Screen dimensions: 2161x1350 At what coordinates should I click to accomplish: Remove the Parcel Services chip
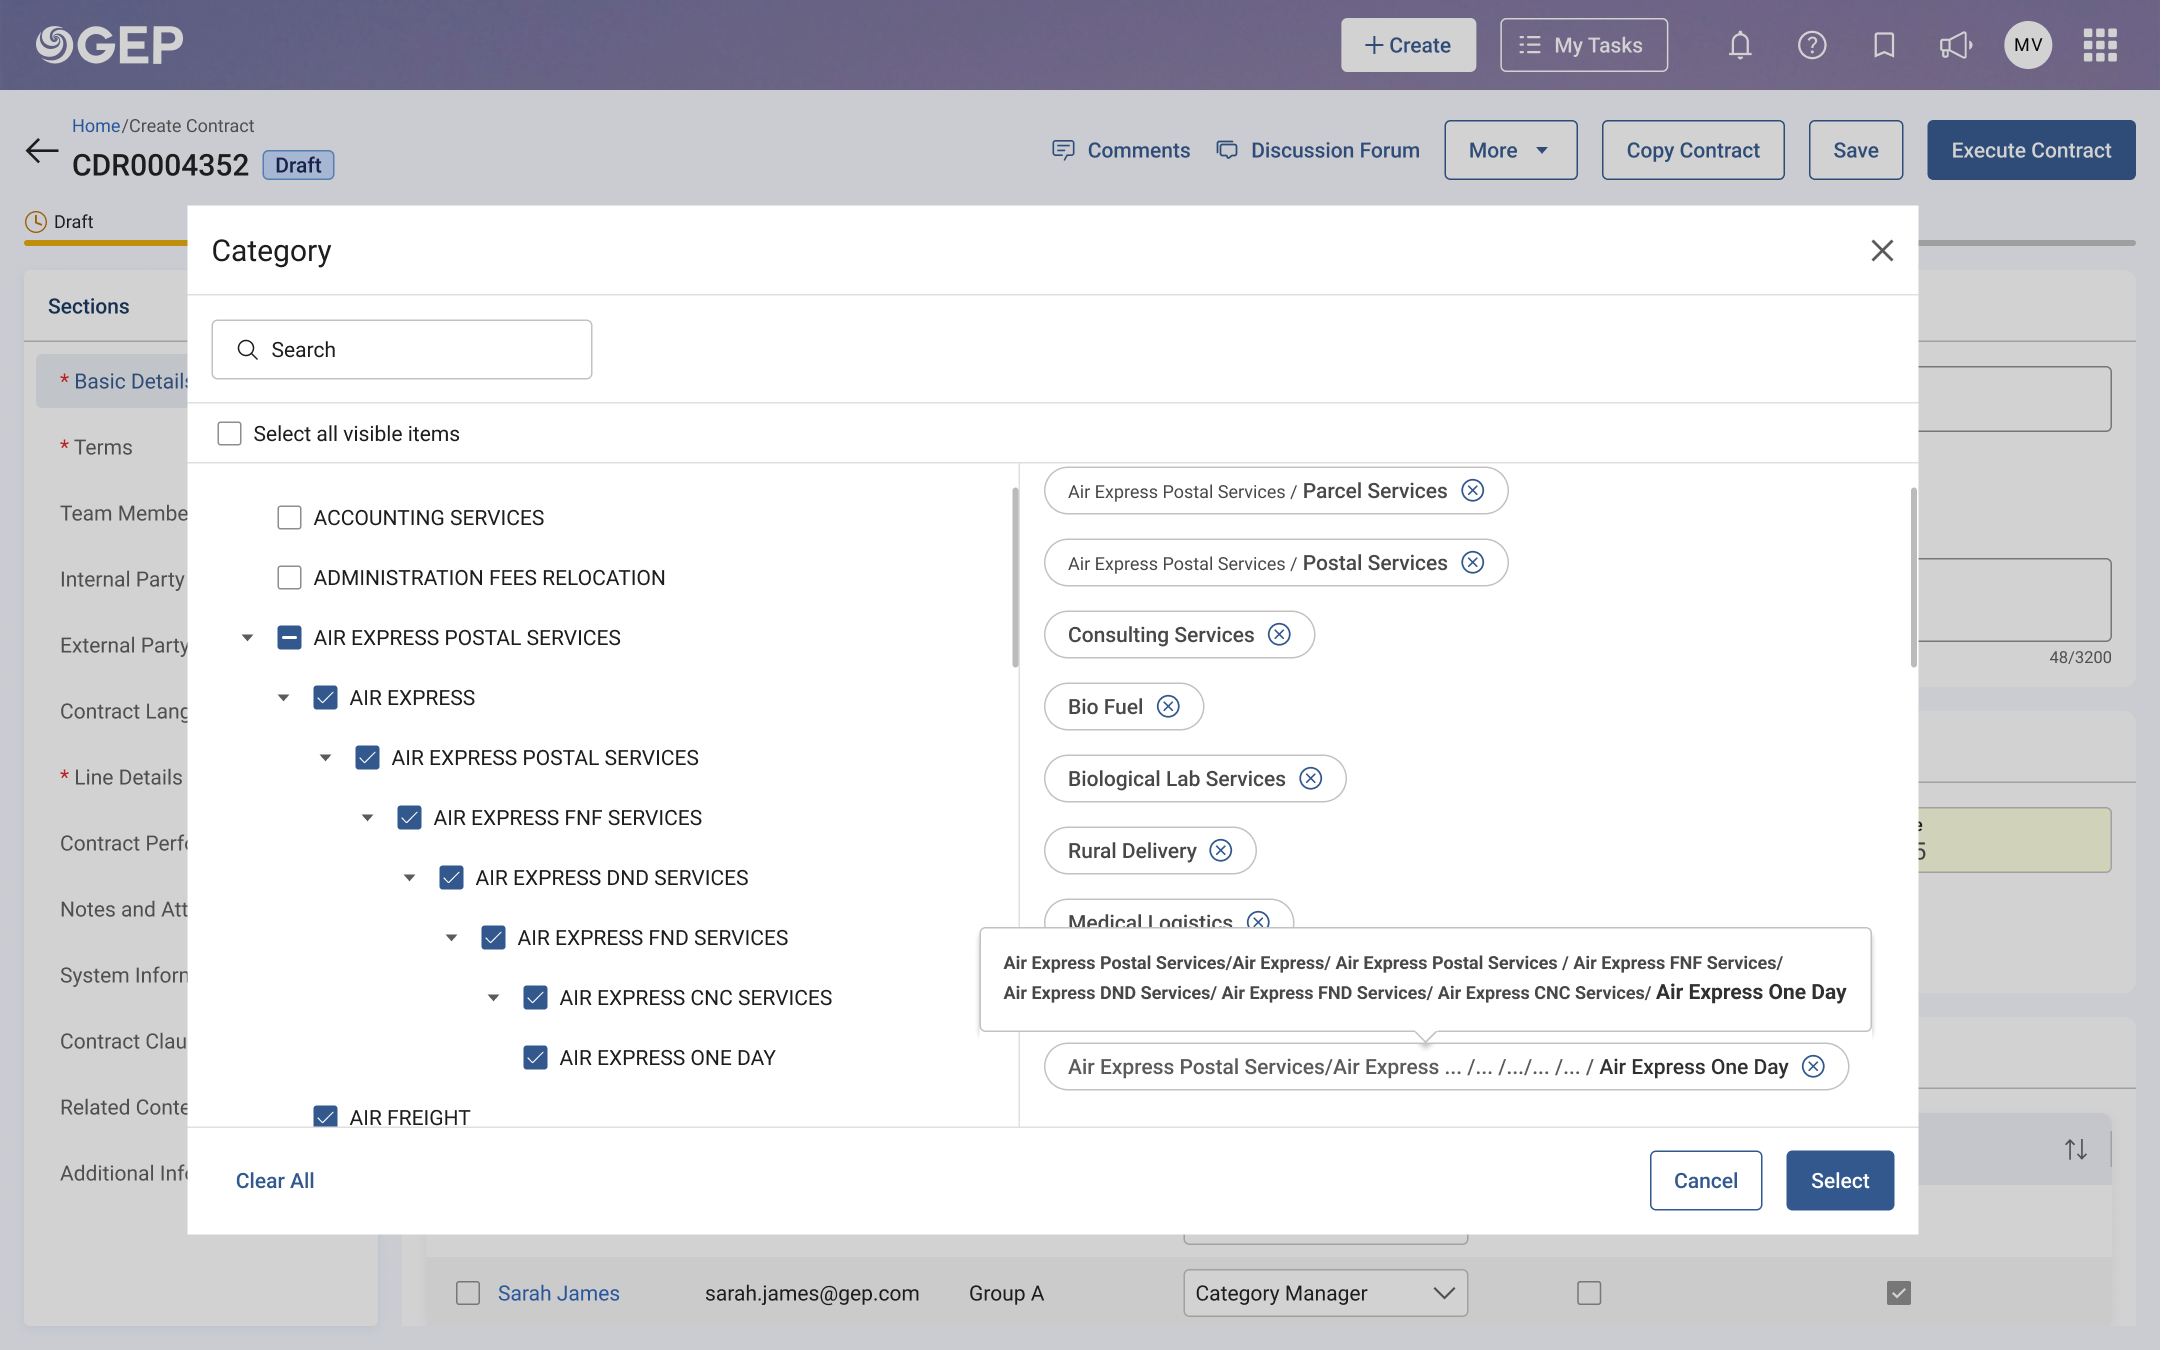(x=1473, y=491)
